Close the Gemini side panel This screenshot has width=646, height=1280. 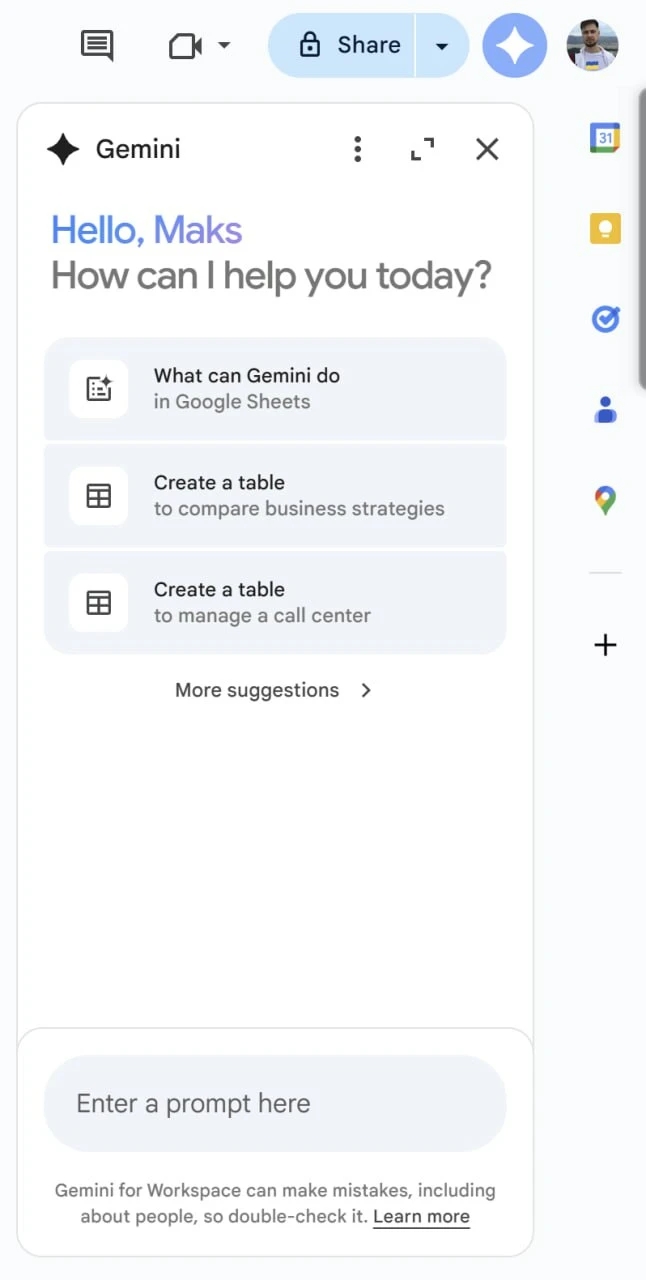(x=487, y=150)
